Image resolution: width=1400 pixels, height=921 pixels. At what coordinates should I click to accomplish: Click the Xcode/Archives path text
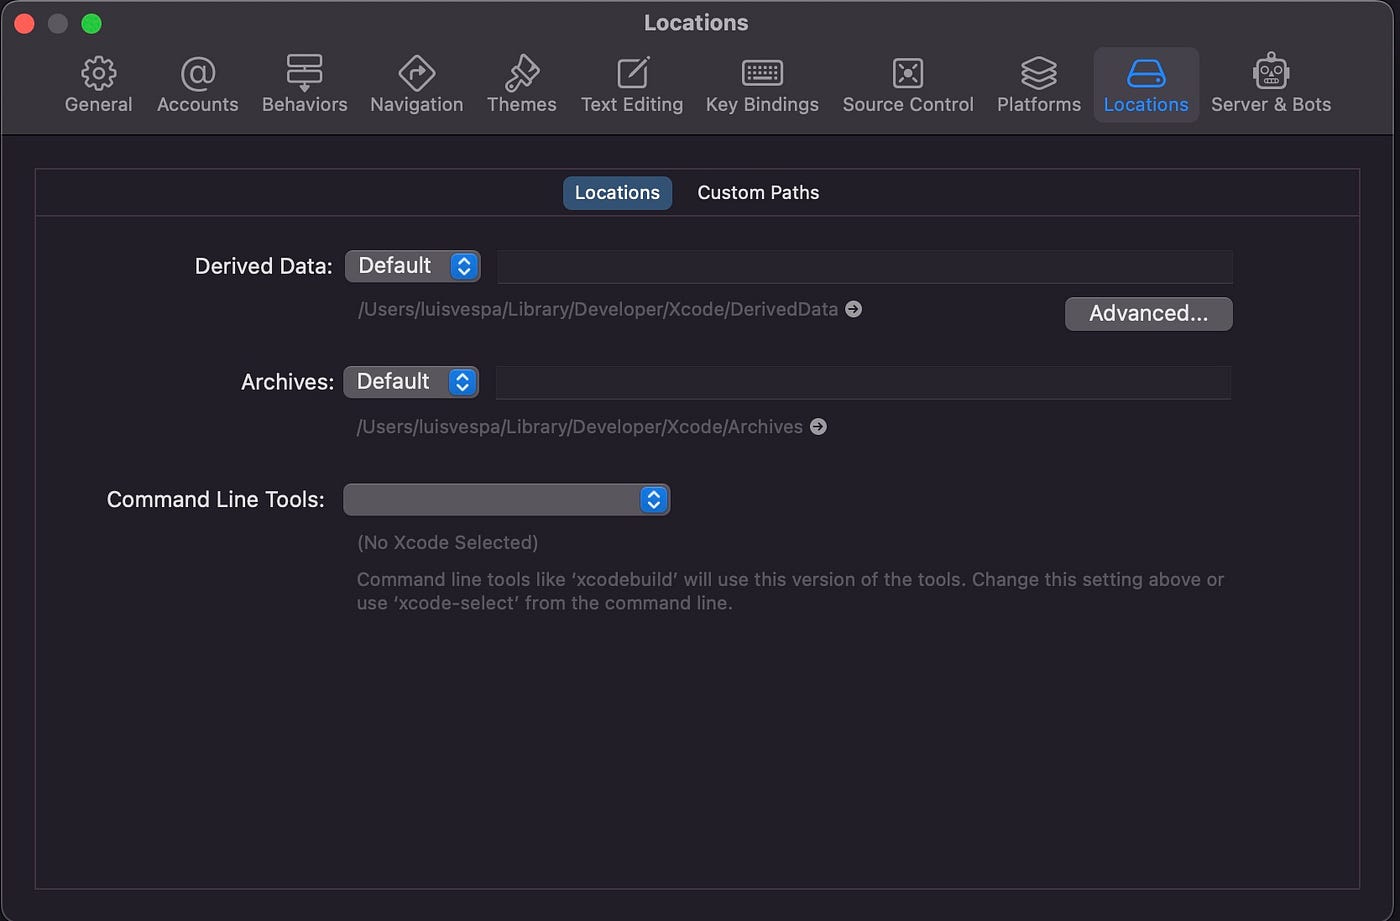[x=580, y=427]
